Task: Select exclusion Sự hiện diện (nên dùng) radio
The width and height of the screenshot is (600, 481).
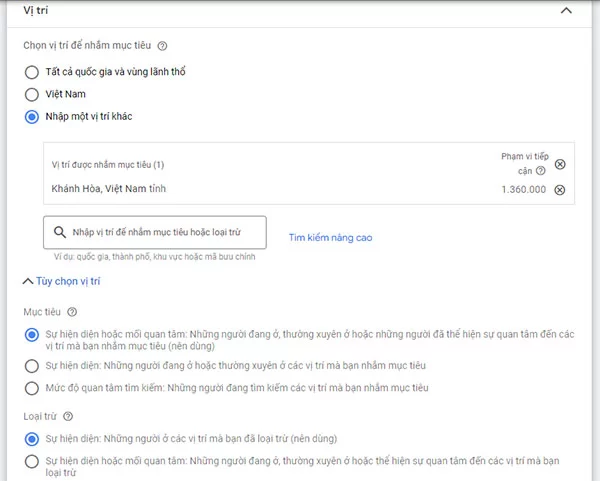Action: (x=32, y=439)
